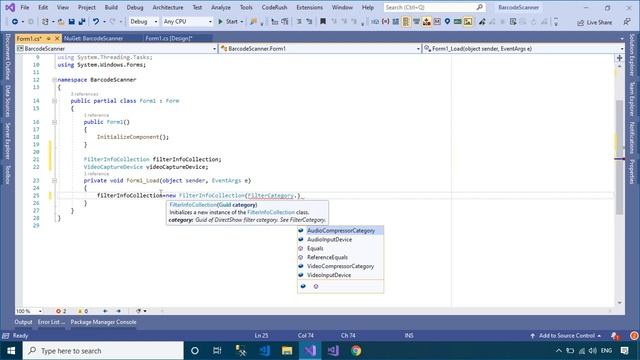Open the Toolbox side tab
Image resolution: width=640 pixels, height=360 pixels.
[7, 174]
